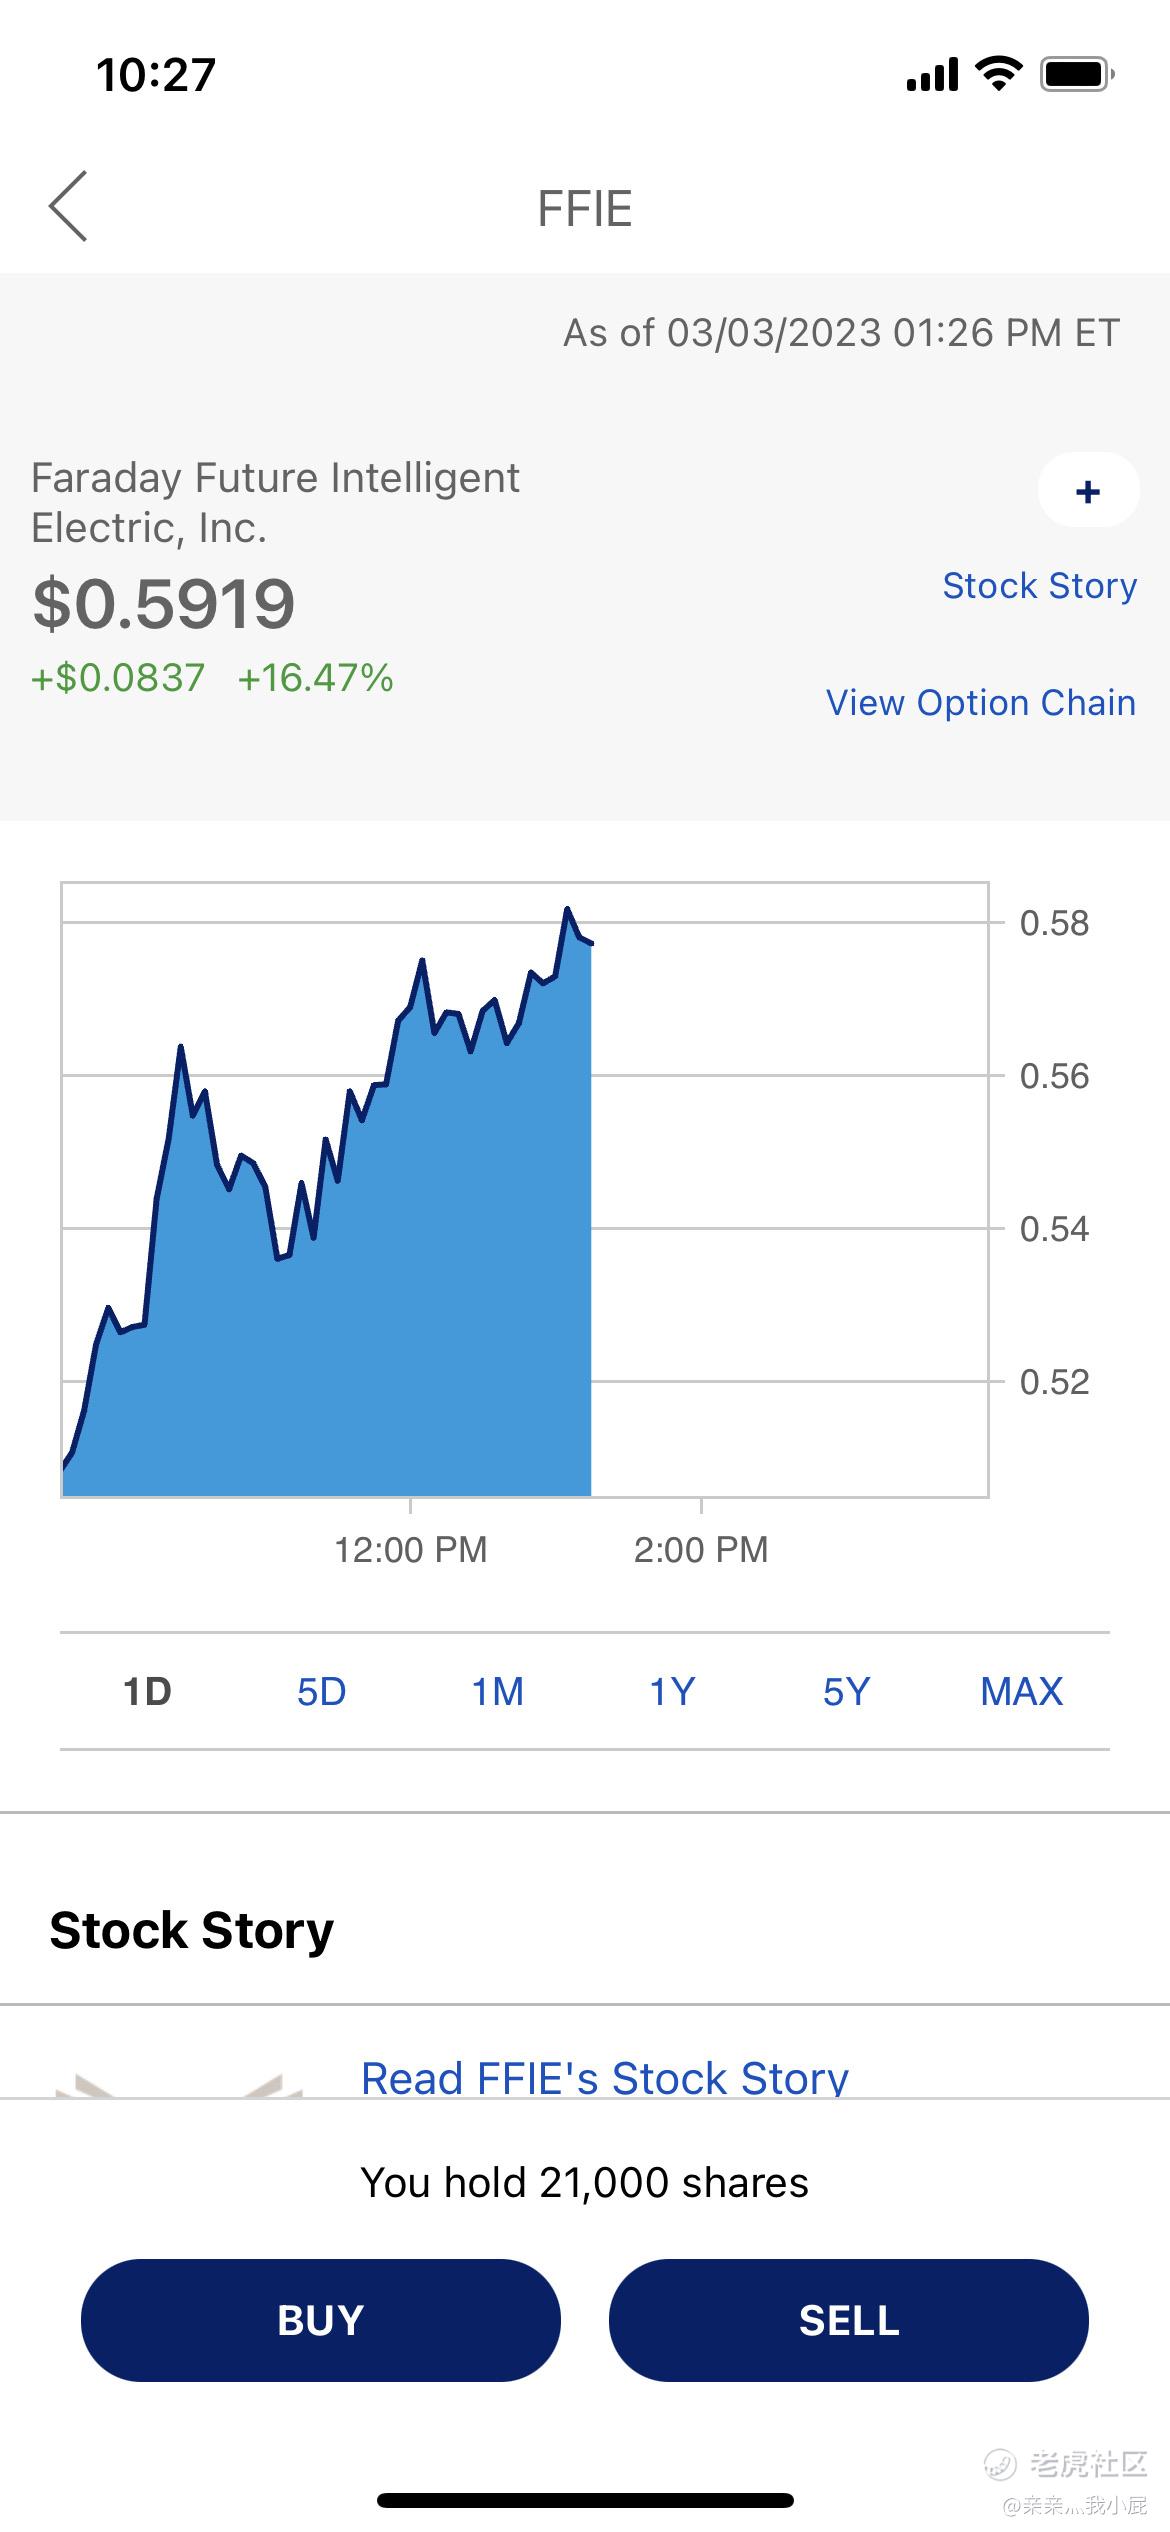Tap the cellular signal icon
Screen dimensions: 1170x2532
pyautogui.click(x=932, y=74)
